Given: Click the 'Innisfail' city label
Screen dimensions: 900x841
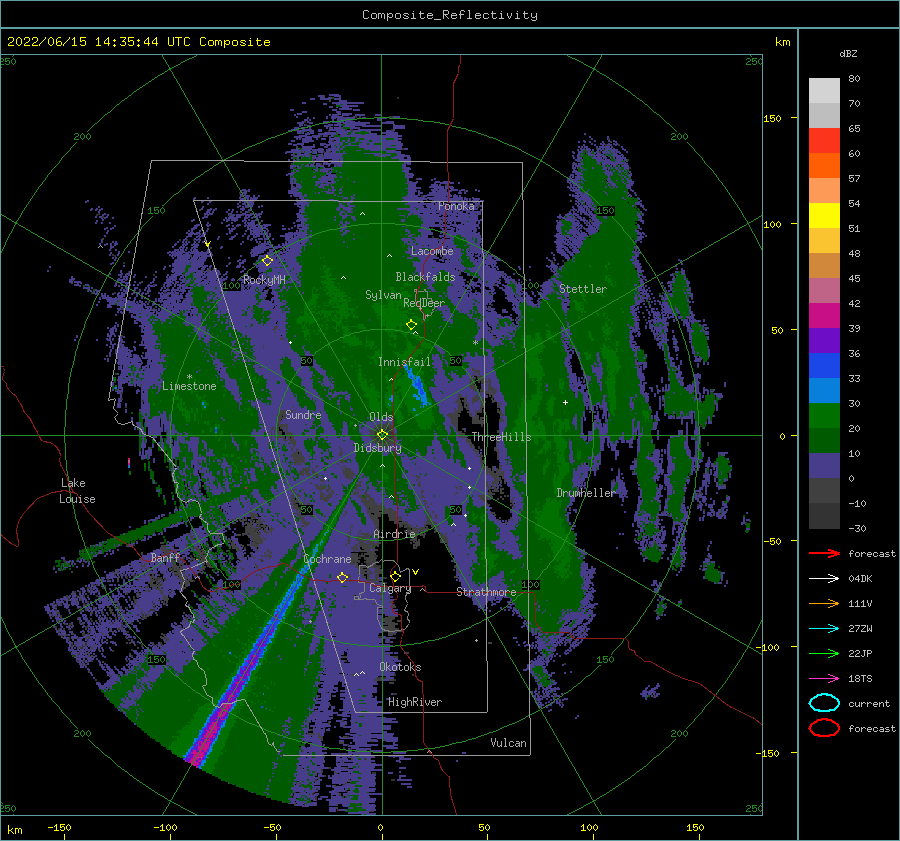Looking at the screenshot, I should pyautogui.click(x=404, y=362).
